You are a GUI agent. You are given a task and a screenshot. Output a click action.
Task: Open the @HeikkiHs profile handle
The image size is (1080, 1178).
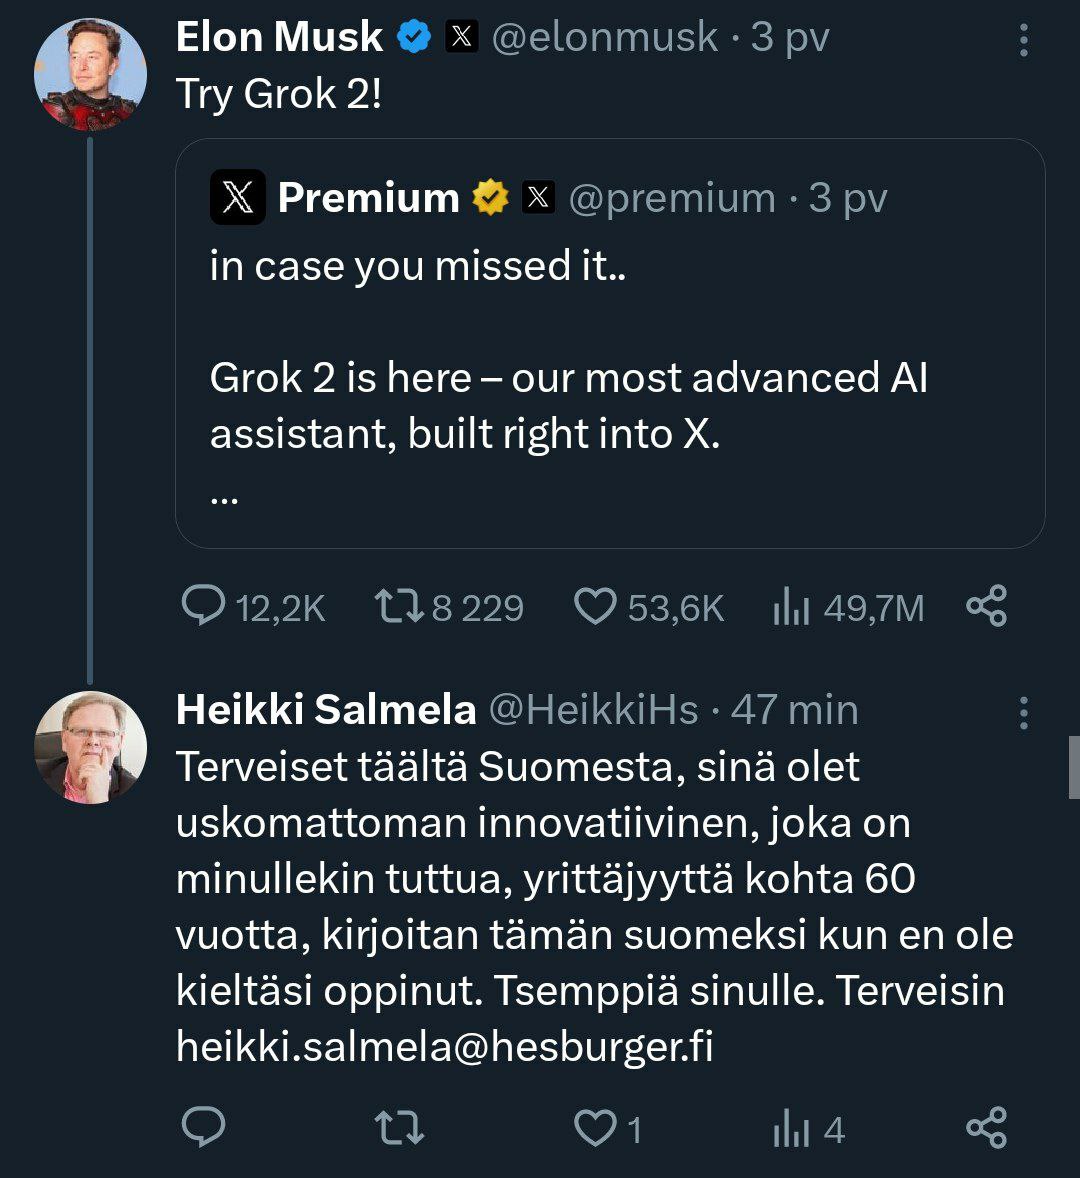[592, 710]
